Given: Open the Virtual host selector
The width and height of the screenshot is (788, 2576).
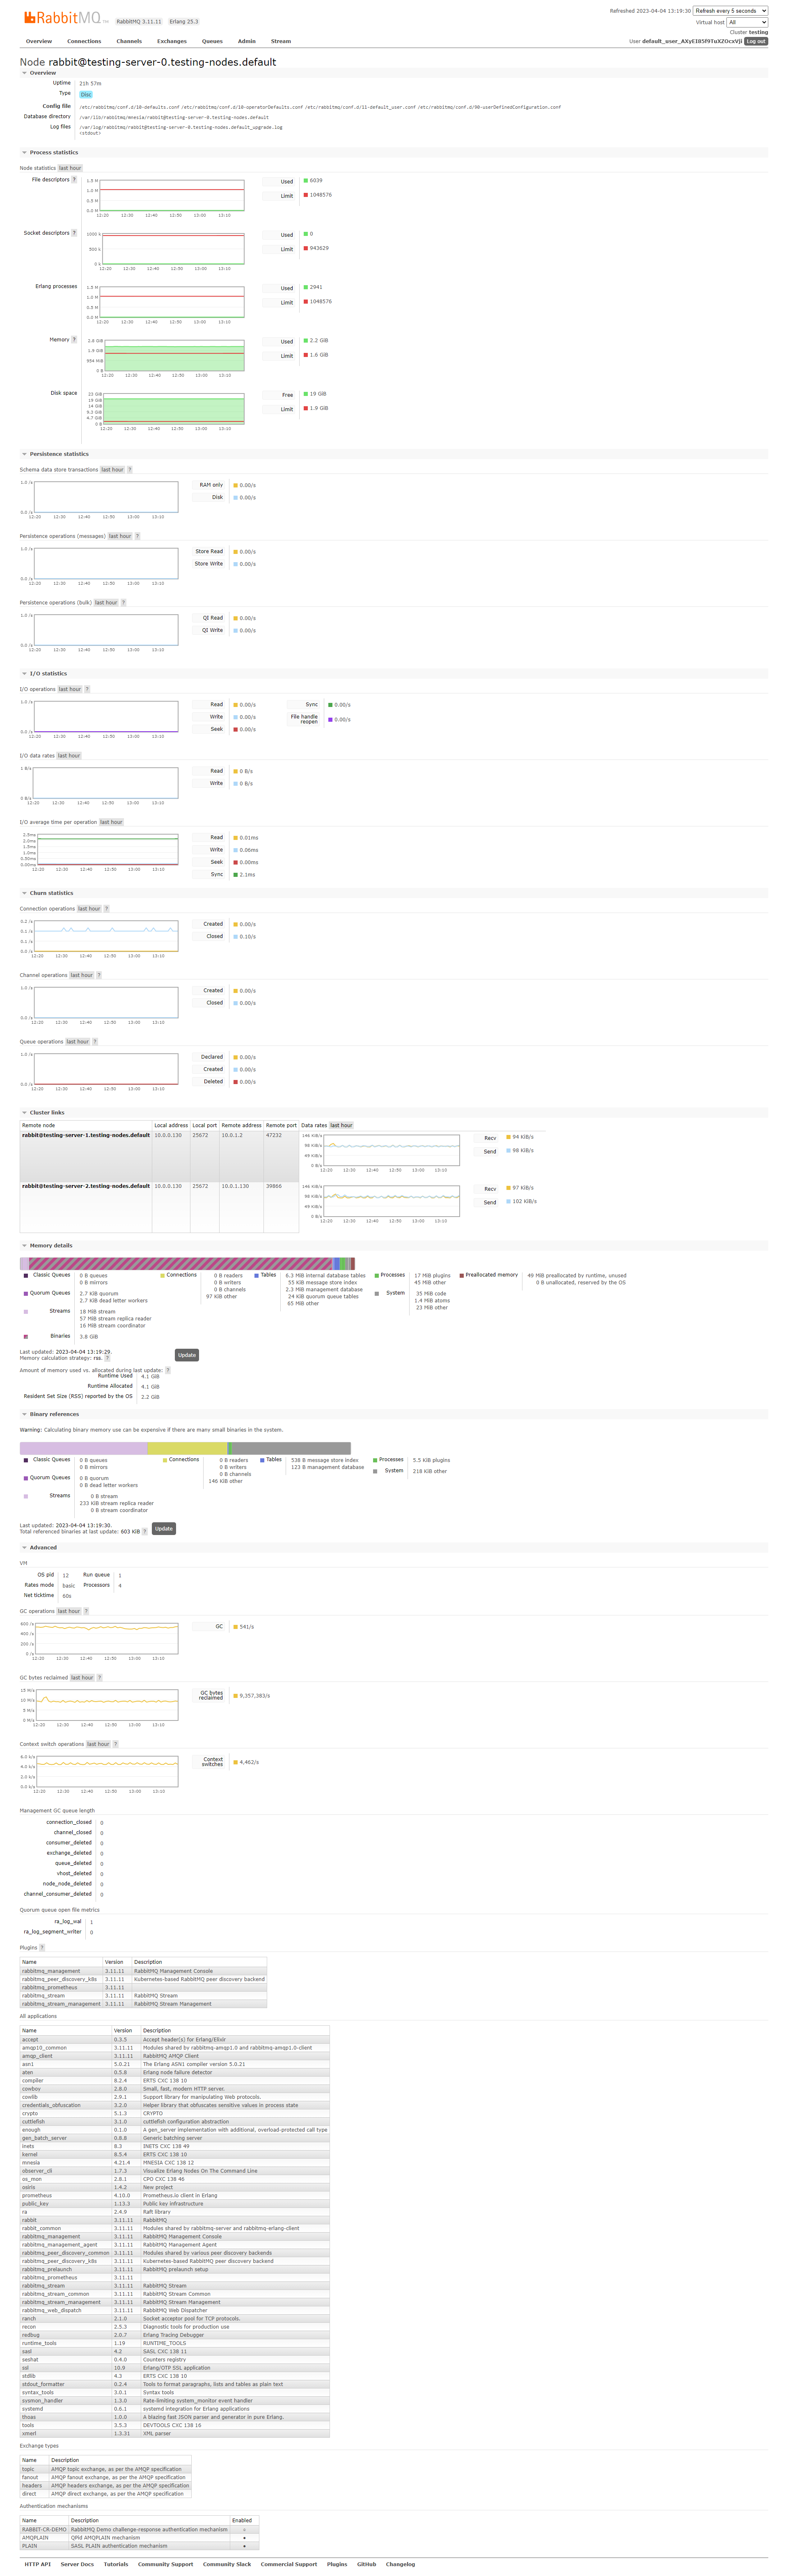Looking at the screenshot, I should point(747,22).
